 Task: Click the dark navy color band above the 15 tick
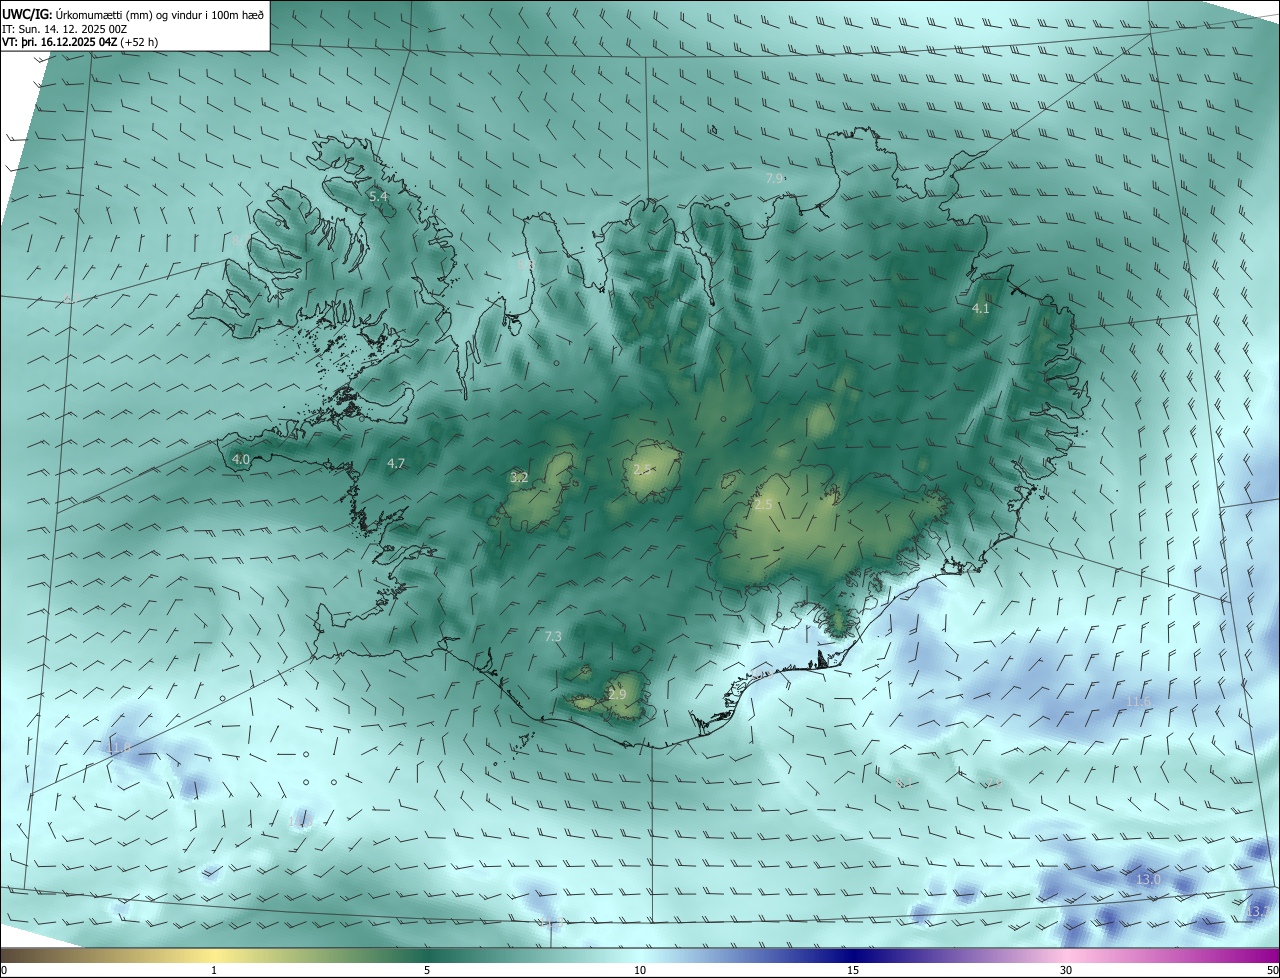853,955
